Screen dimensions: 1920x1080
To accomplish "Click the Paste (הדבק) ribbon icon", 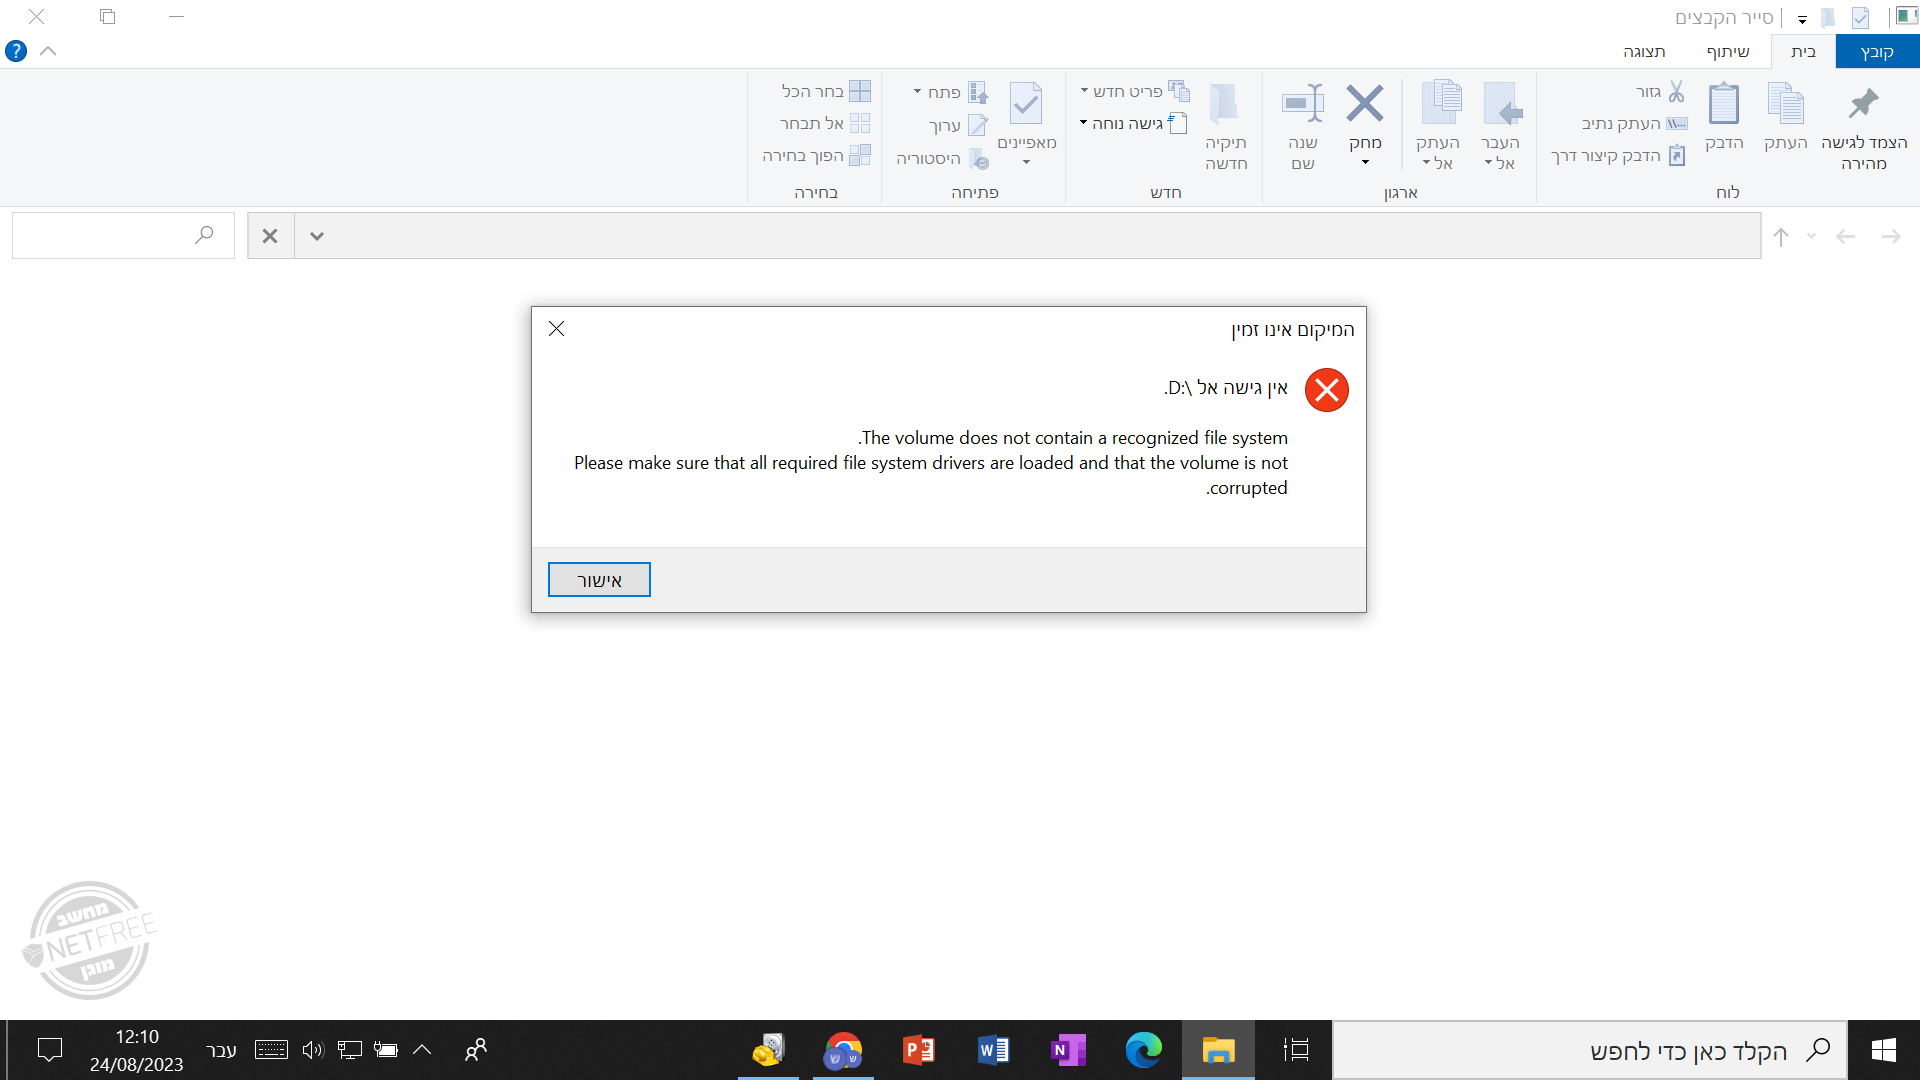I will 1723,104.
